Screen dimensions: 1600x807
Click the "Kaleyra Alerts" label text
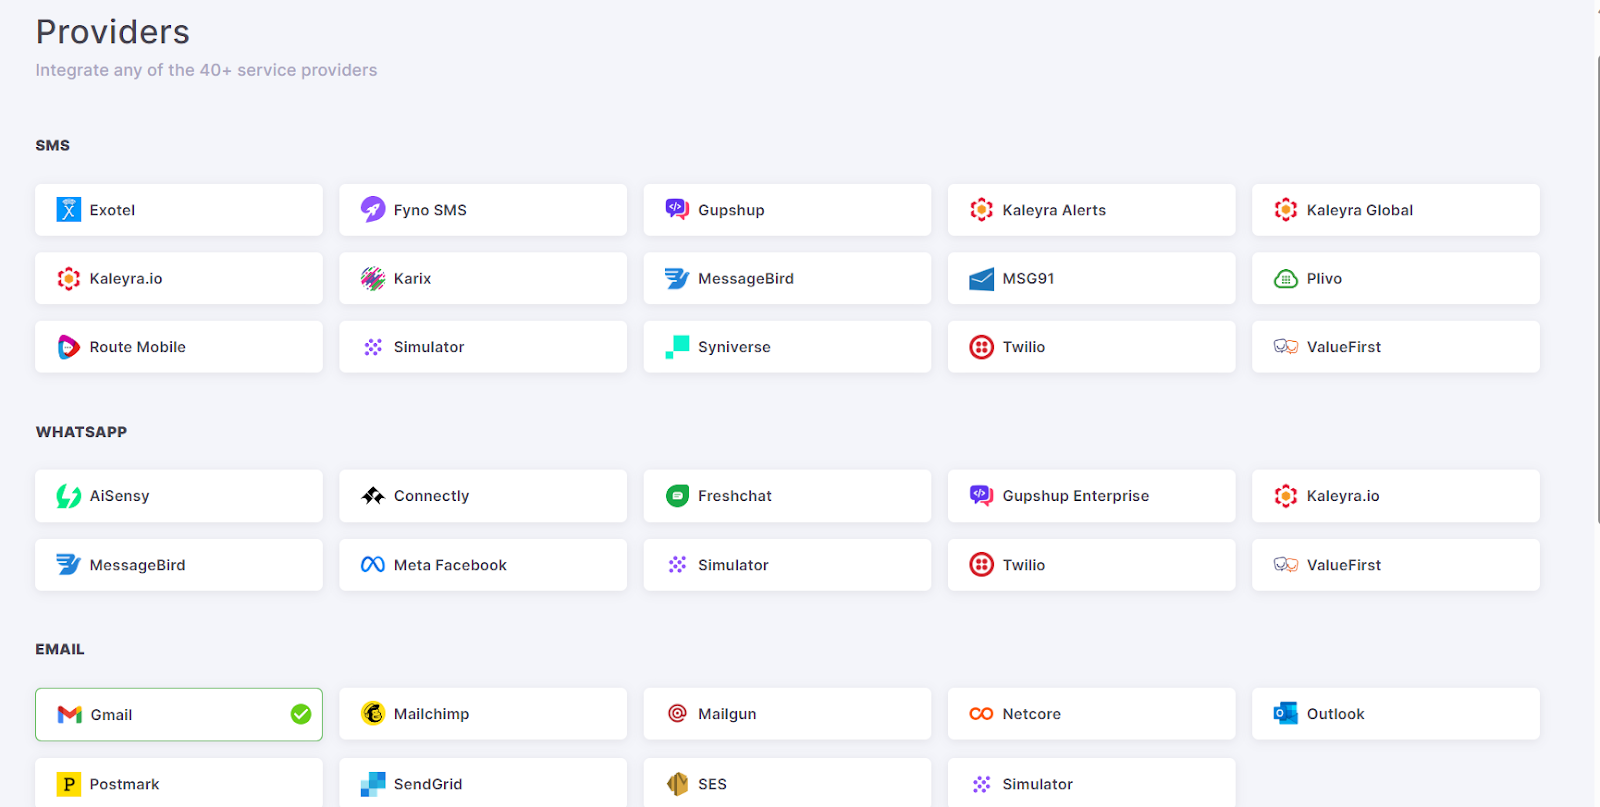1054,210
